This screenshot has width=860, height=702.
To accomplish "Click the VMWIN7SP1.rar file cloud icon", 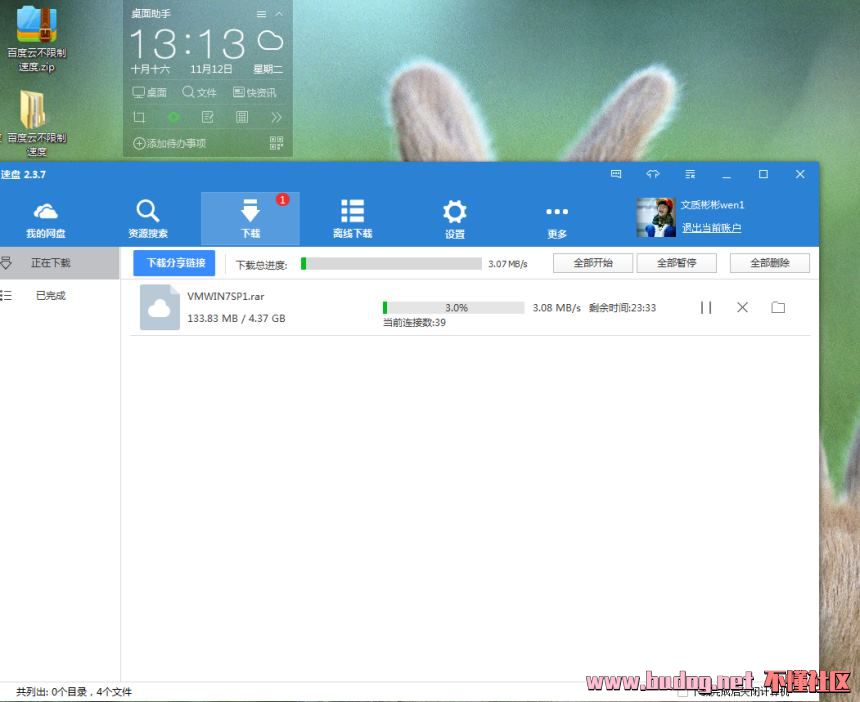I will coord(160,307).
